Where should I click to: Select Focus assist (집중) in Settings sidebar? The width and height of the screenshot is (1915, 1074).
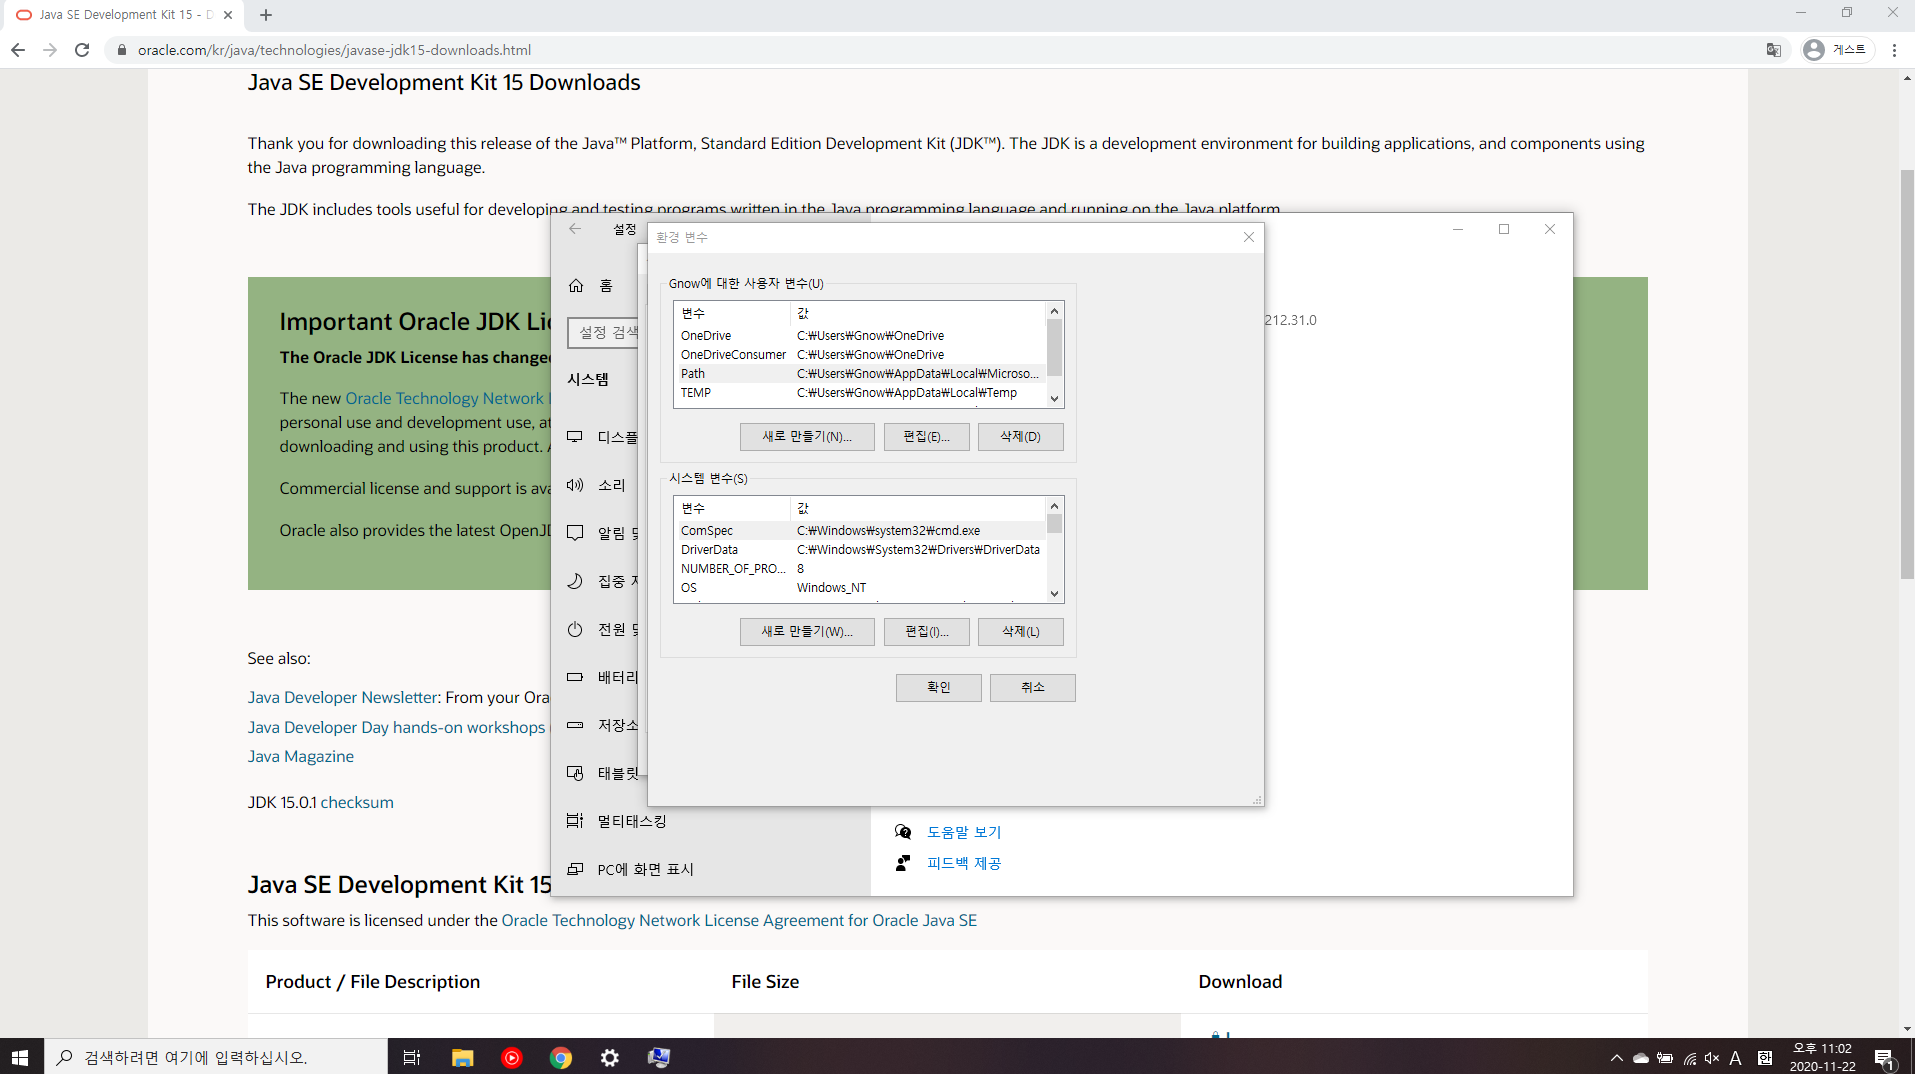pyautogui.click(x=602, y=581)
